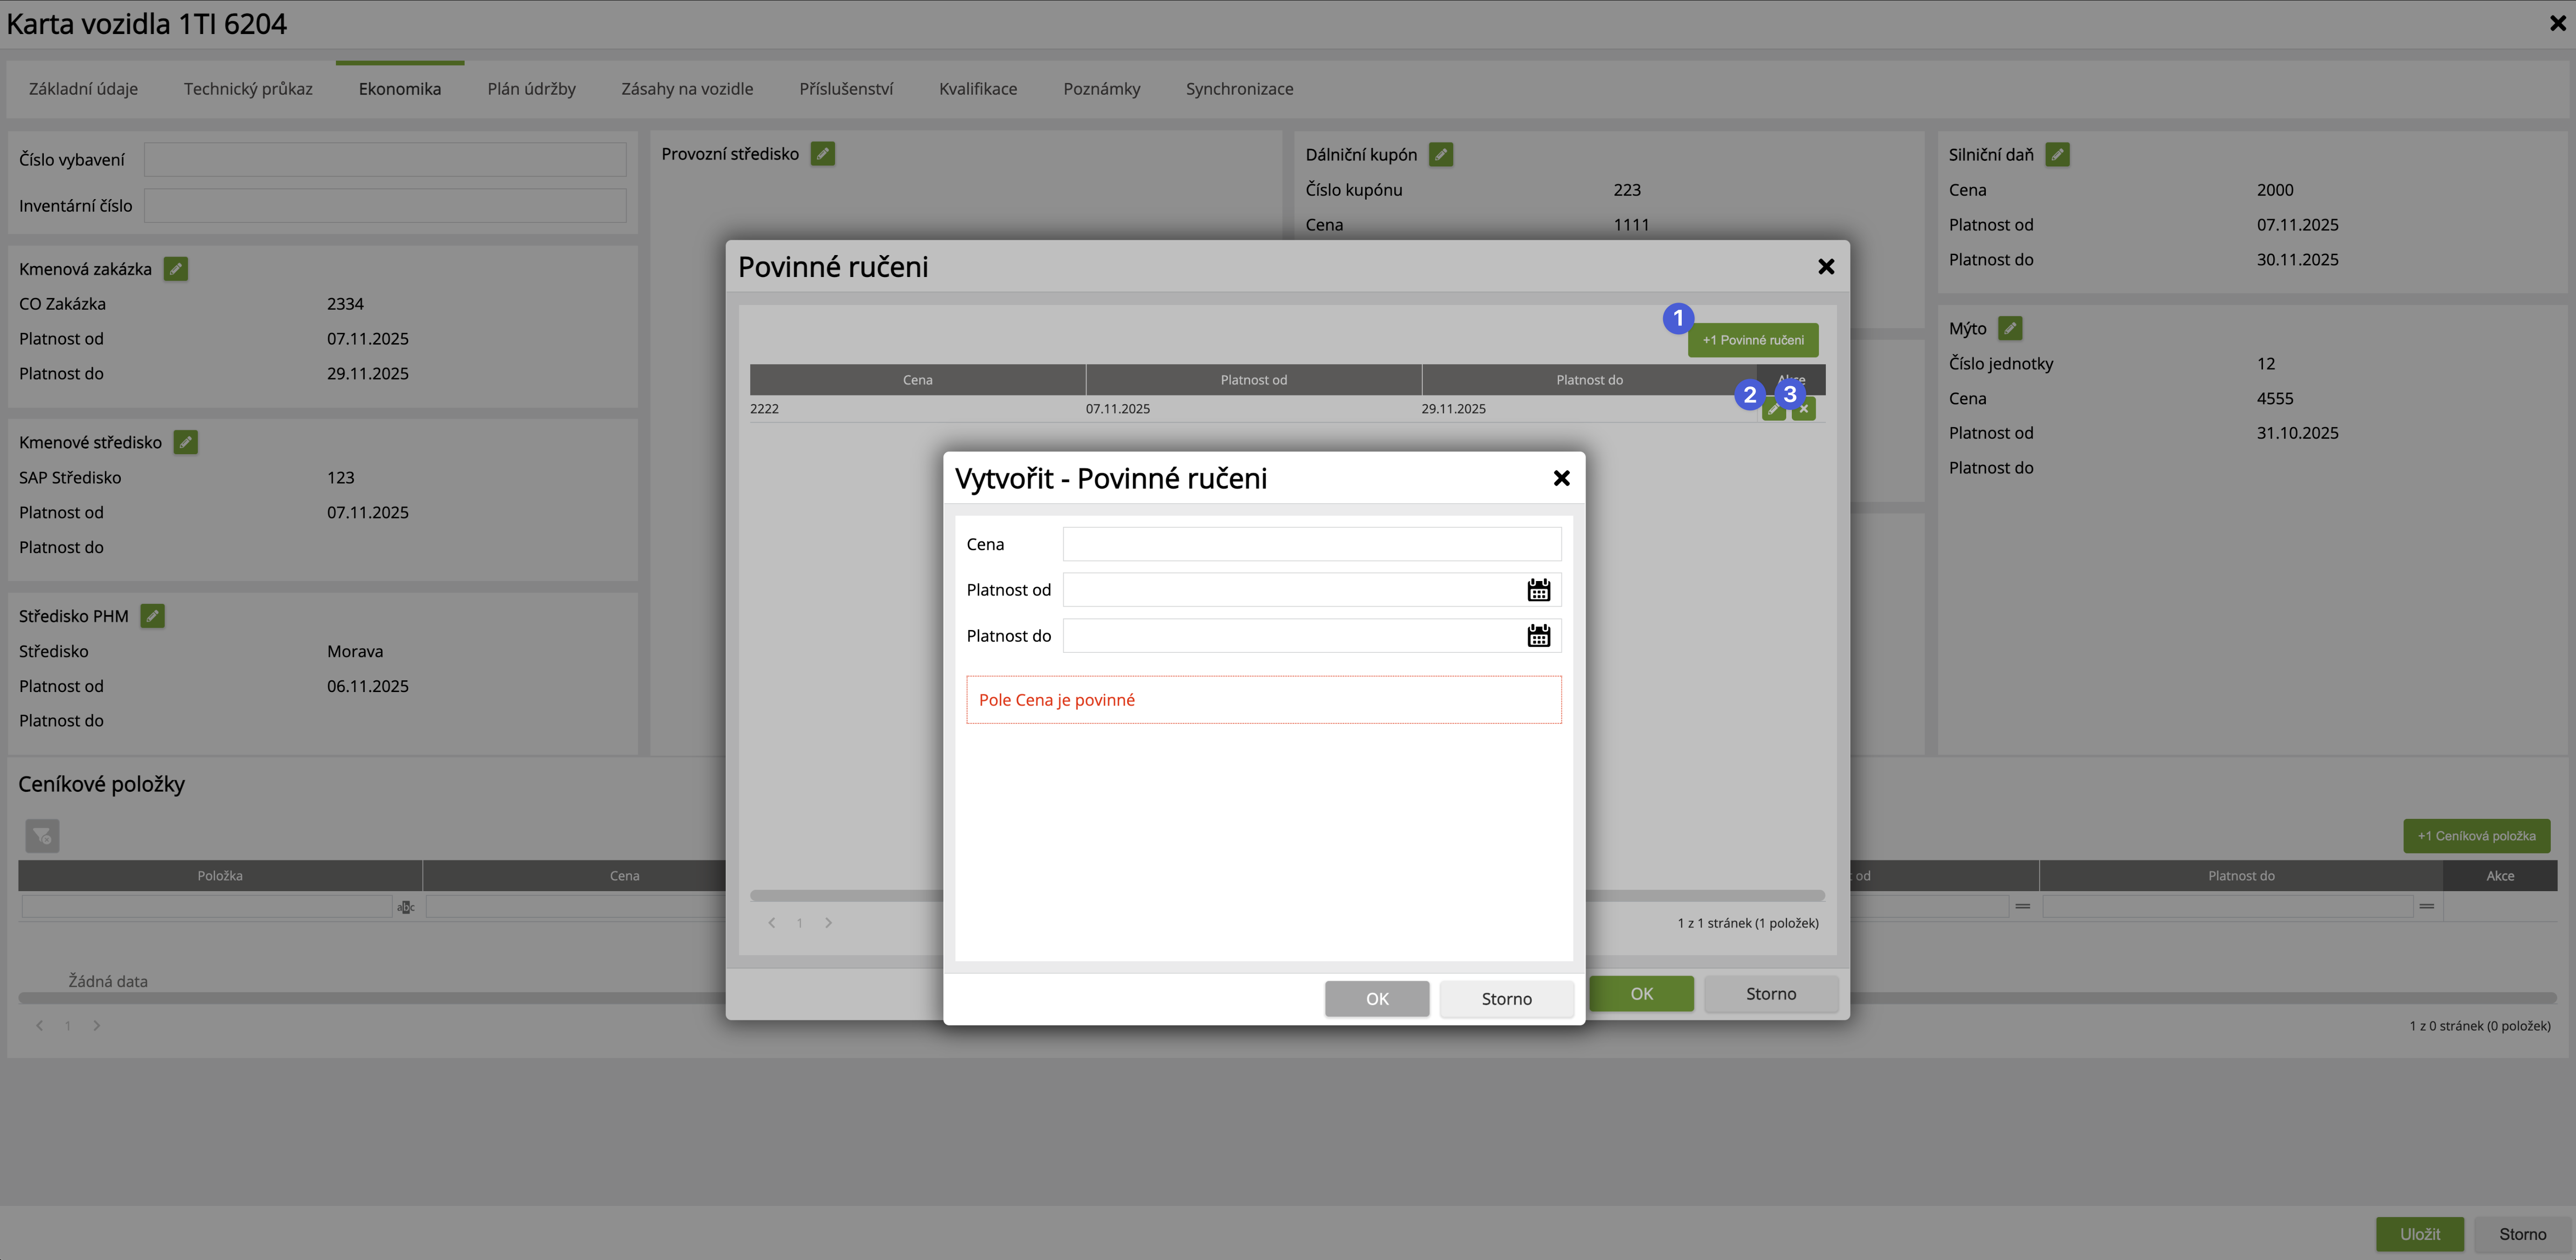Click Storno in Vytvořit dialog
The height and width of the screenshot is (1260, 2576).
pos(1506,999)
